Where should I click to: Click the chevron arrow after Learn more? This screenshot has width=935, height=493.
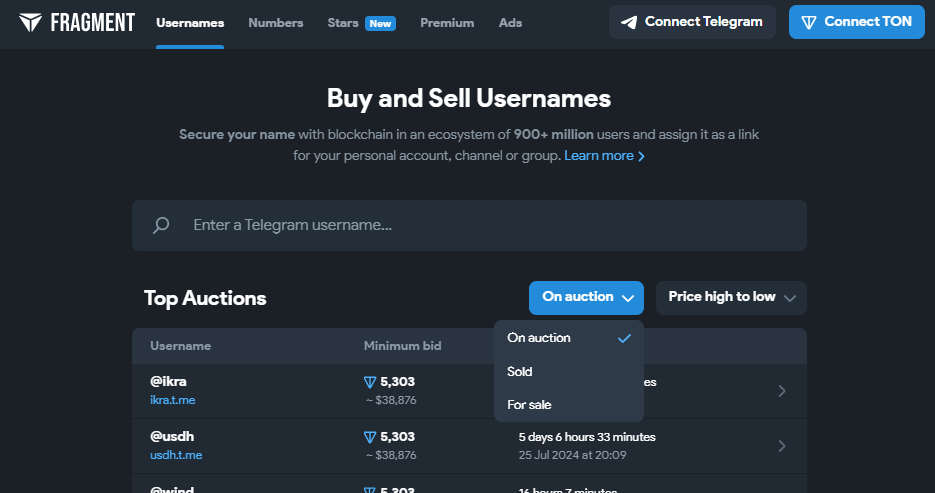tap(642, 156)
